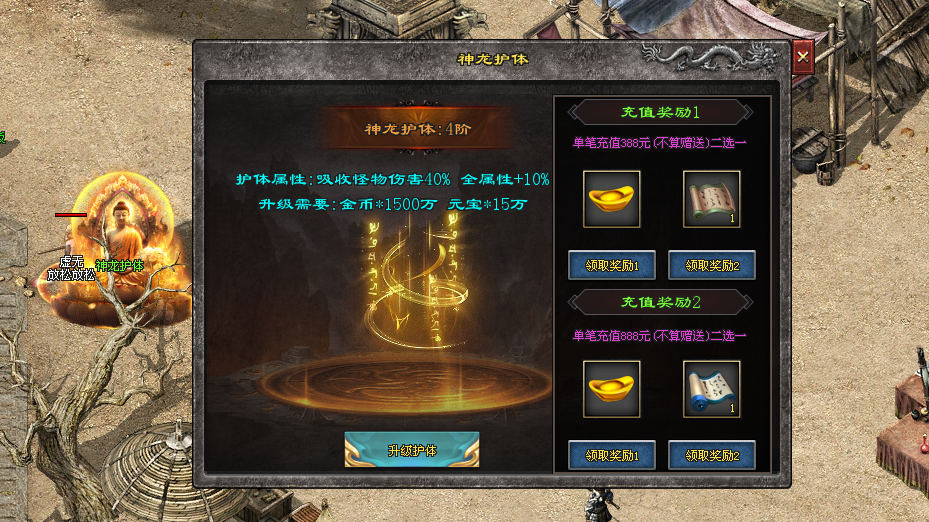
Task: Claim 领取奖励1 in 充值奖励2 section
Action: click(611, 455)
